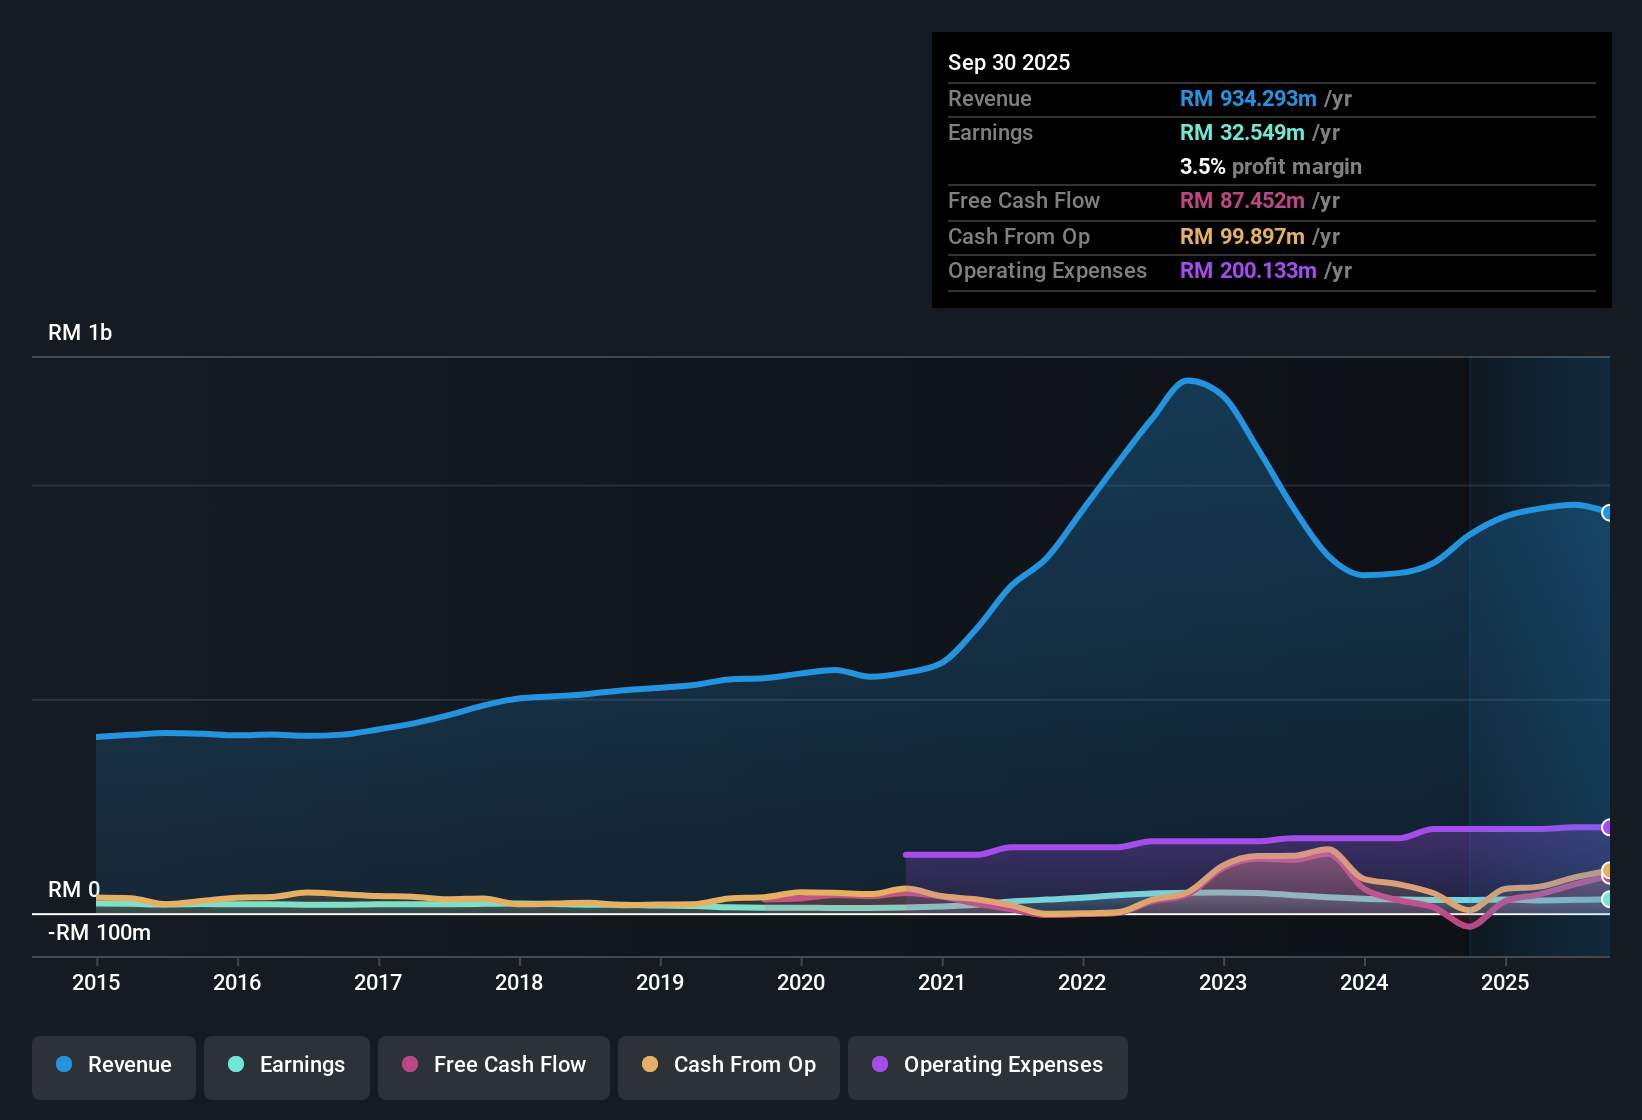Click the teal Earnings legend dot
The height and width of the screenshot is (1120, 1642).
point(236,1065)
